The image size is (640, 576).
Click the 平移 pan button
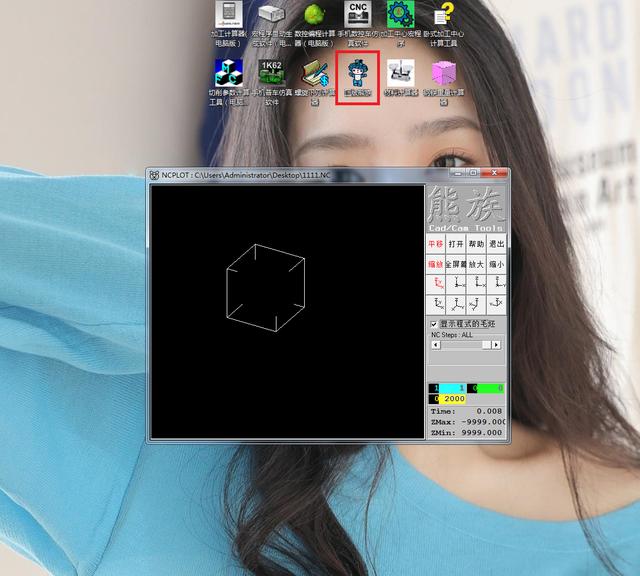click(436, 243)
